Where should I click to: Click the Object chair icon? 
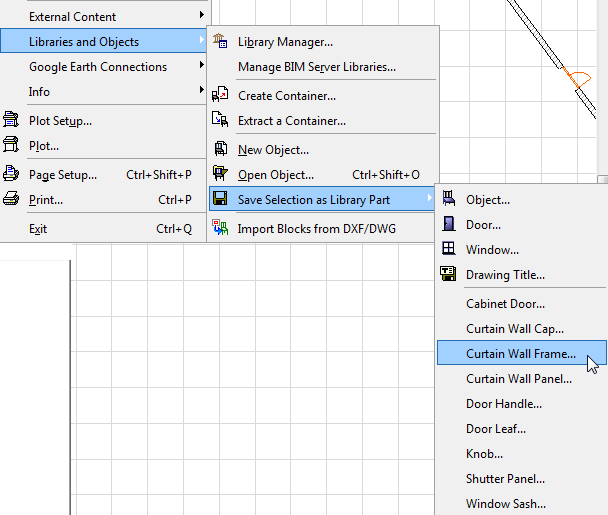pyautogui.click(x=449, y=199)
